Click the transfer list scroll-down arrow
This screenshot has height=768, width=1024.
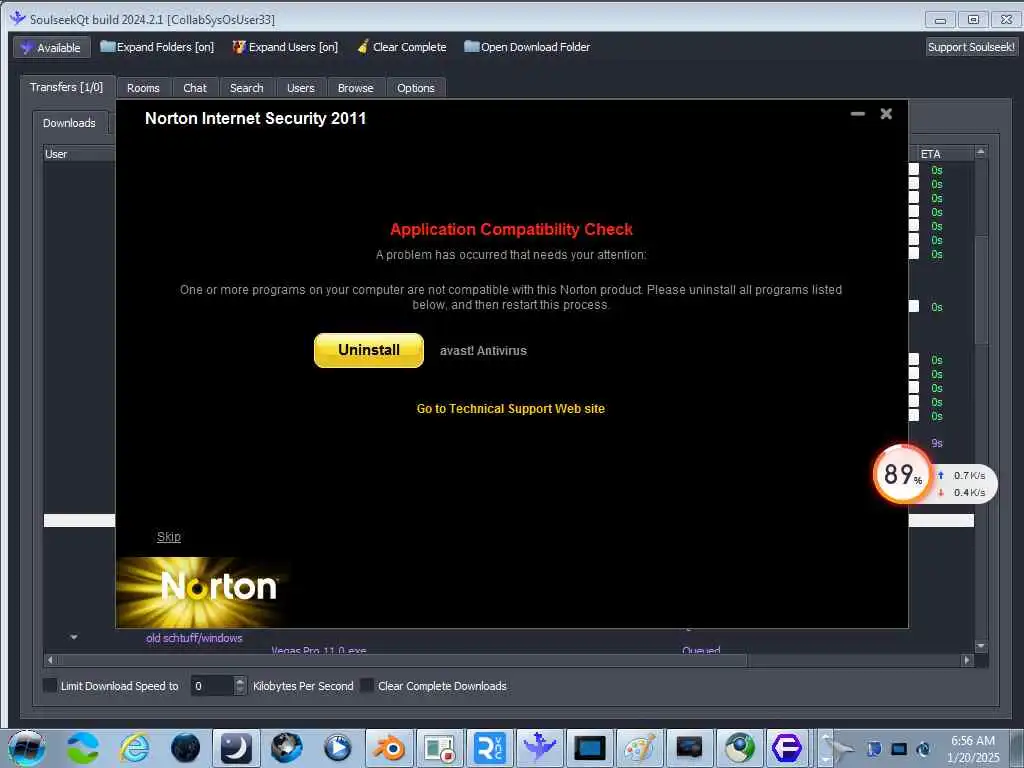981,646
